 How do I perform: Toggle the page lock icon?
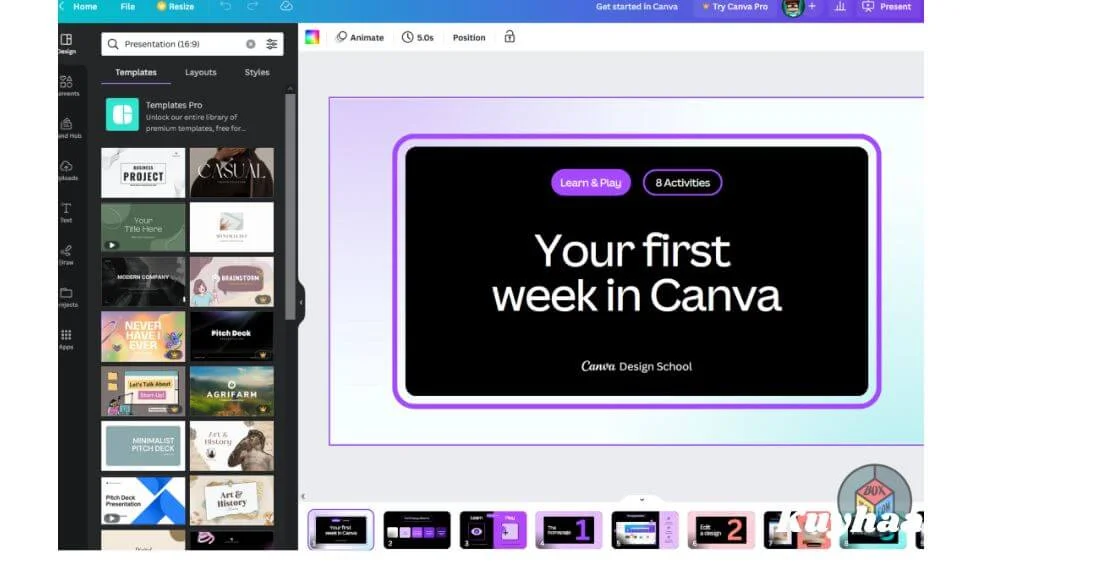tap(509, 36)
